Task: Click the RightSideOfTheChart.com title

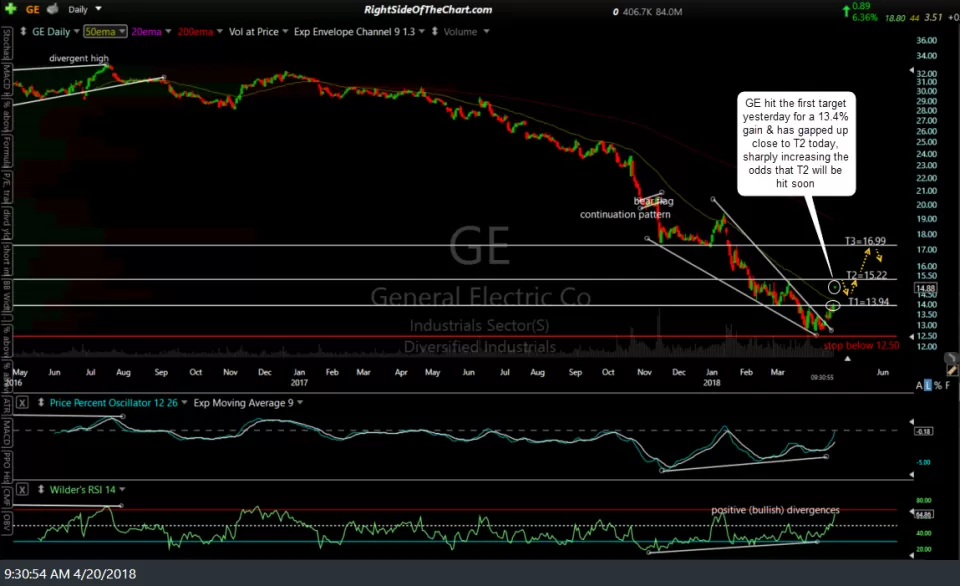Action: coord(428,9)
